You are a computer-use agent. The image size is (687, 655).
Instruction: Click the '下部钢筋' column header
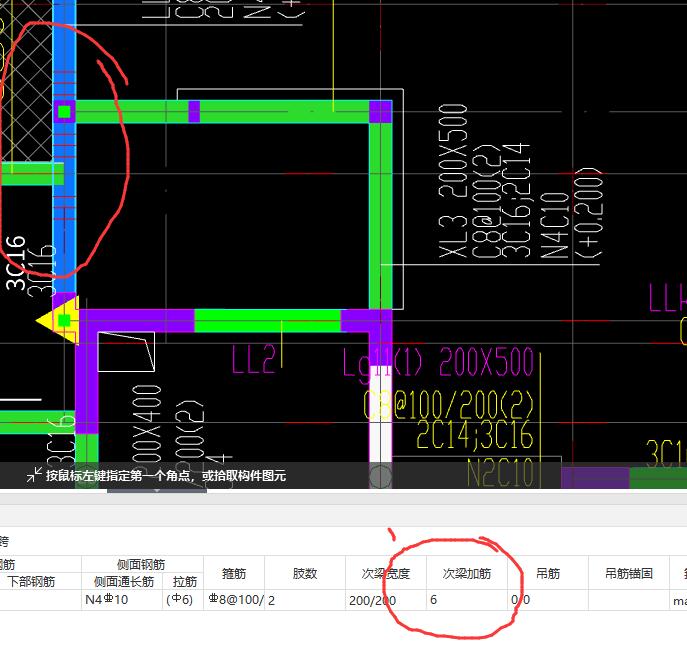coord(31,581)
